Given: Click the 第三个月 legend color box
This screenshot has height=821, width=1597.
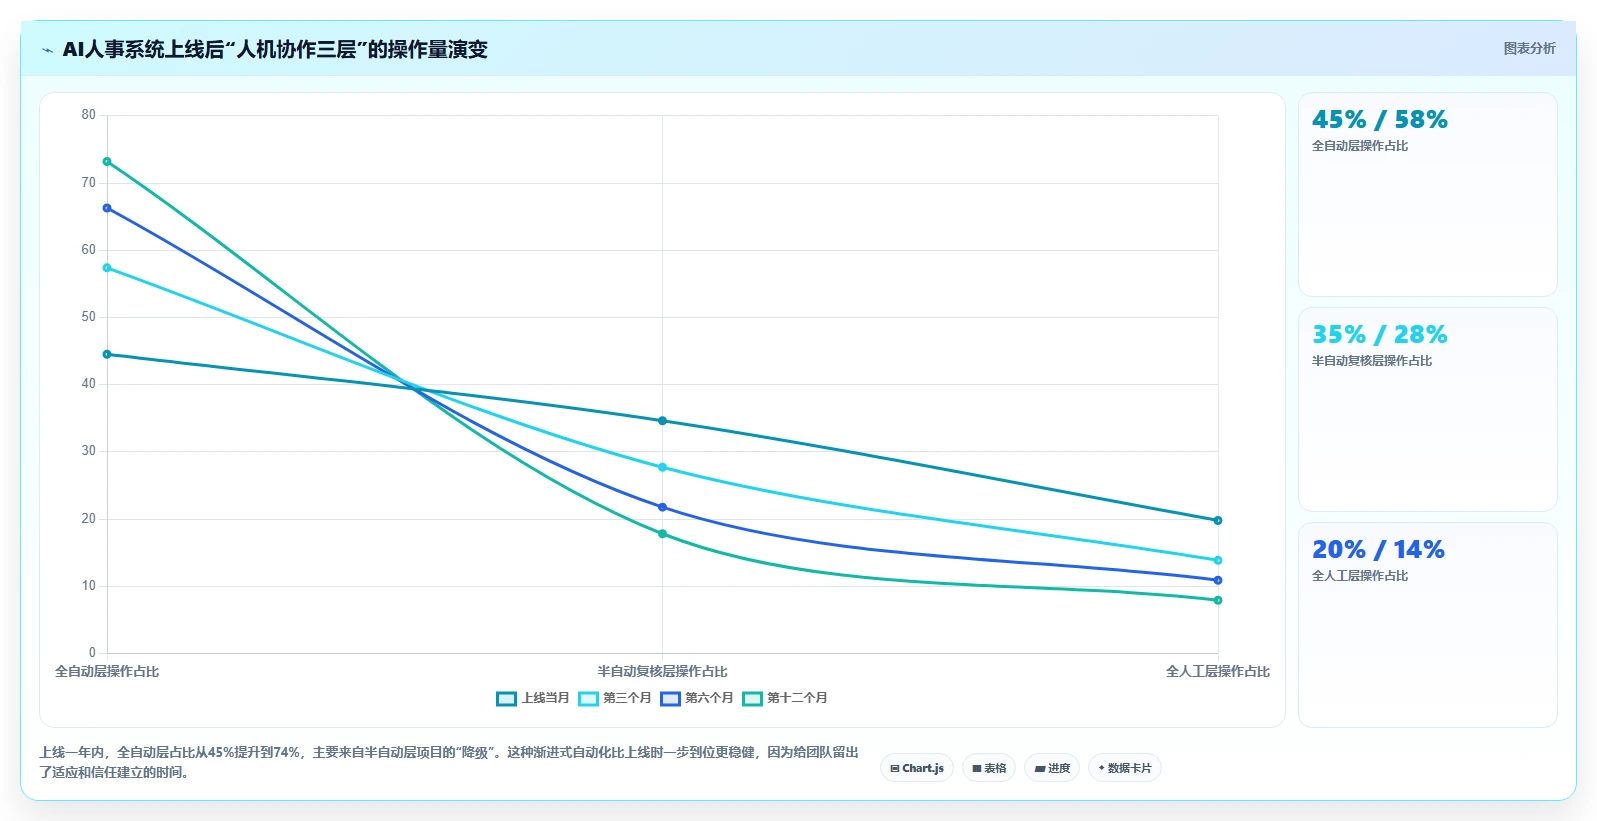Looking at the screenshot, I should [589, 698].
